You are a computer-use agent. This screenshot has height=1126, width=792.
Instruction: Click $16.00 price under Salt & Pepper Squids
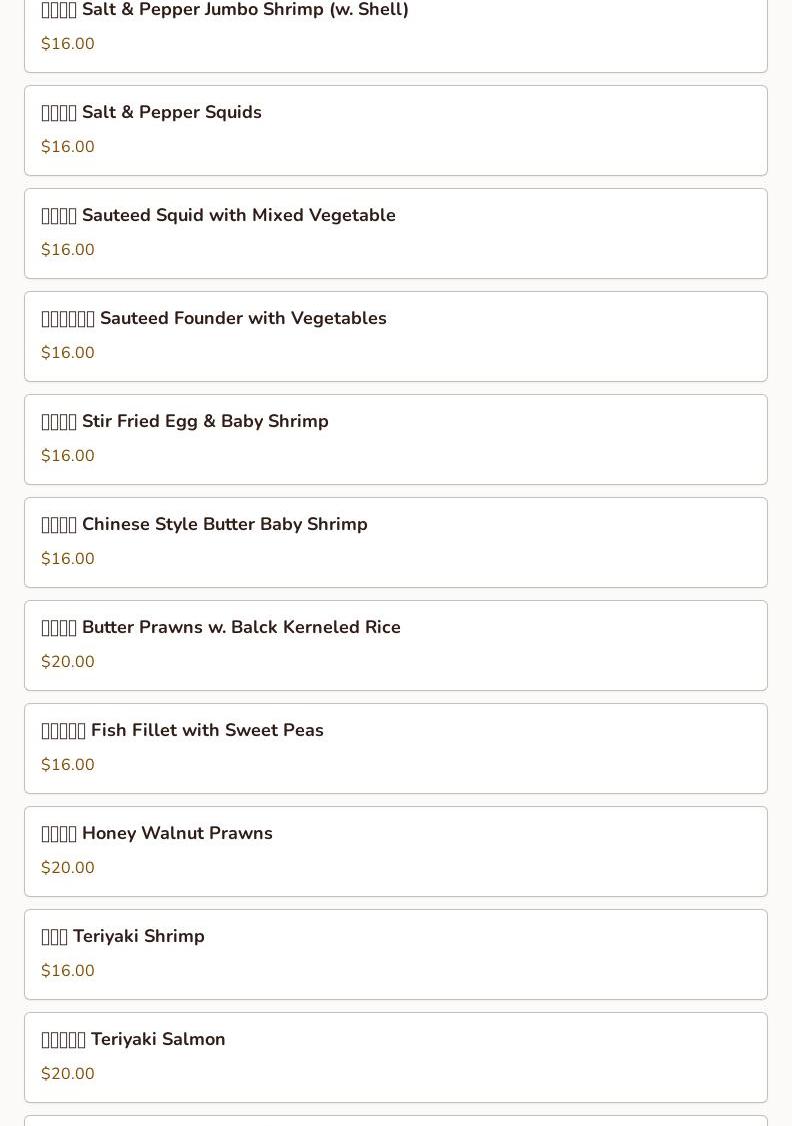(68, 147)
